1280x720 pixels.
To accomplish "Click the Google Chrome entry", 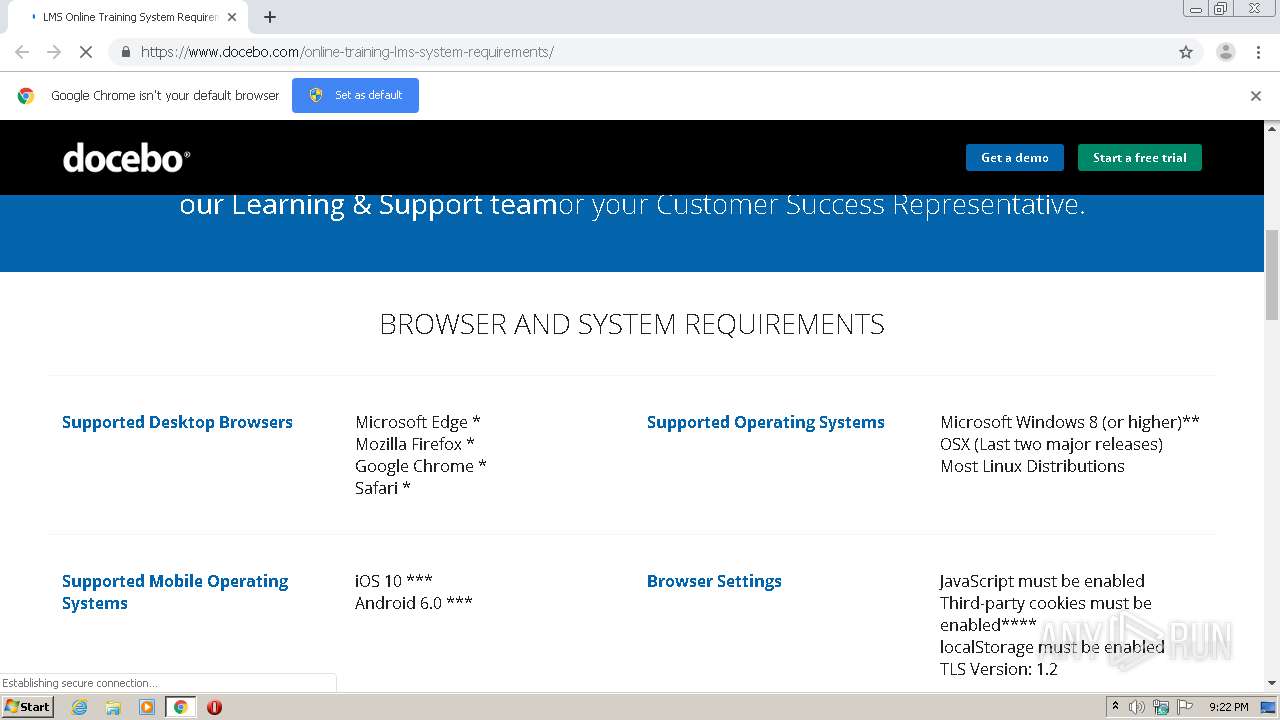I will point(421,466).
